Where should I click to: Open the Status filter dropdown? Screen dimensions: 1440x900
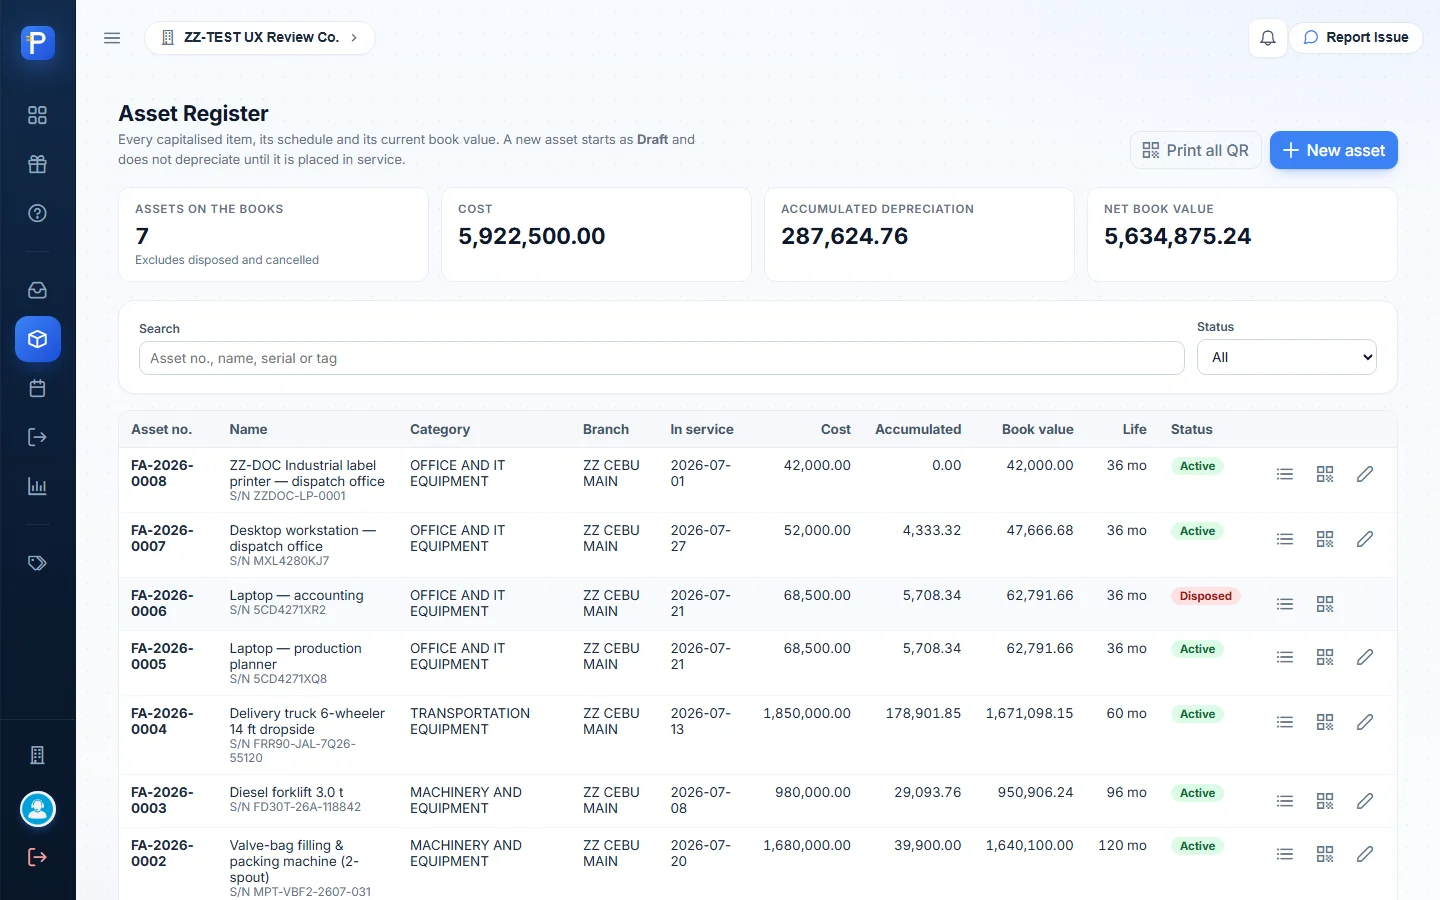[x=1286, y=357]
